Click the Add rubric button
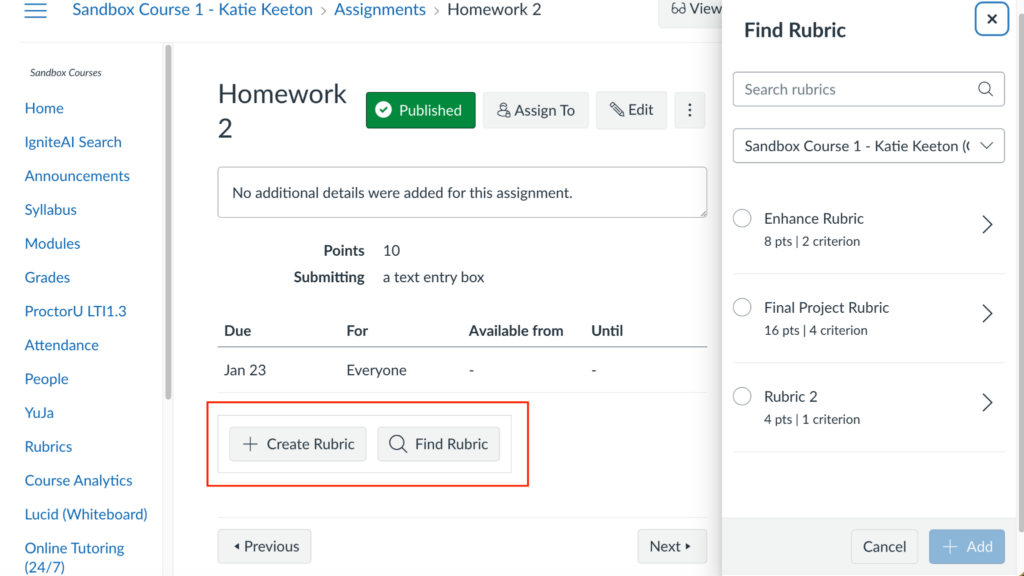This screenshot has width=1024, height=576. click(x=967, y=547)
